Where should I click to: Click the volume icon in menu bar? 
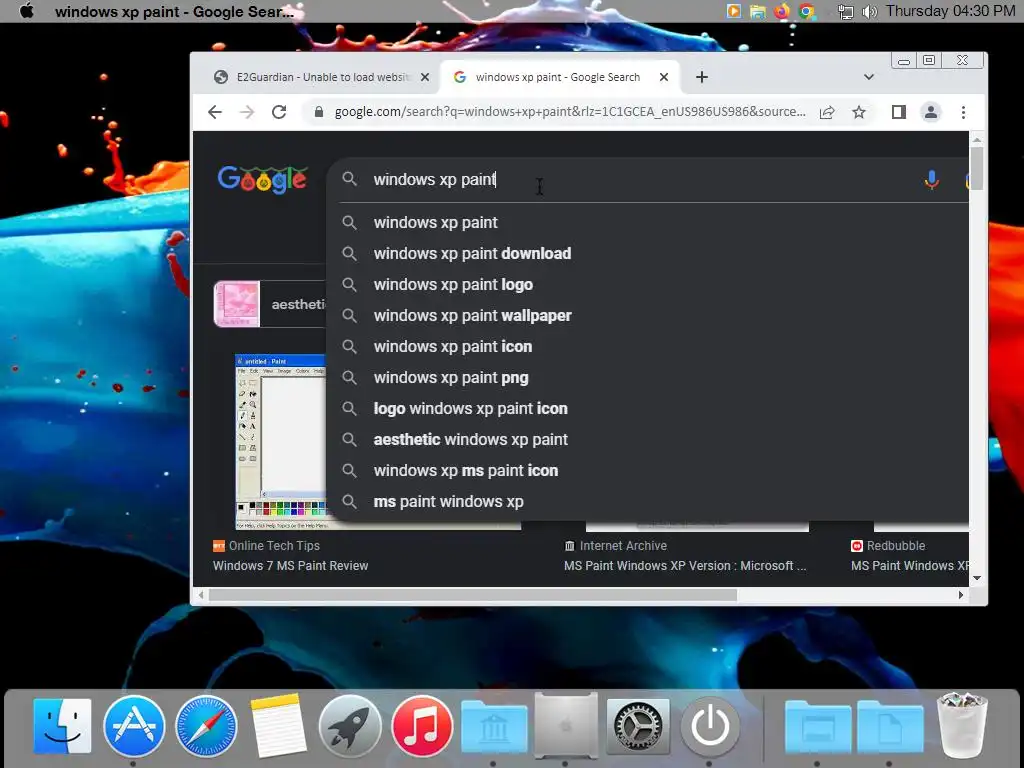(x=869, y=12)
